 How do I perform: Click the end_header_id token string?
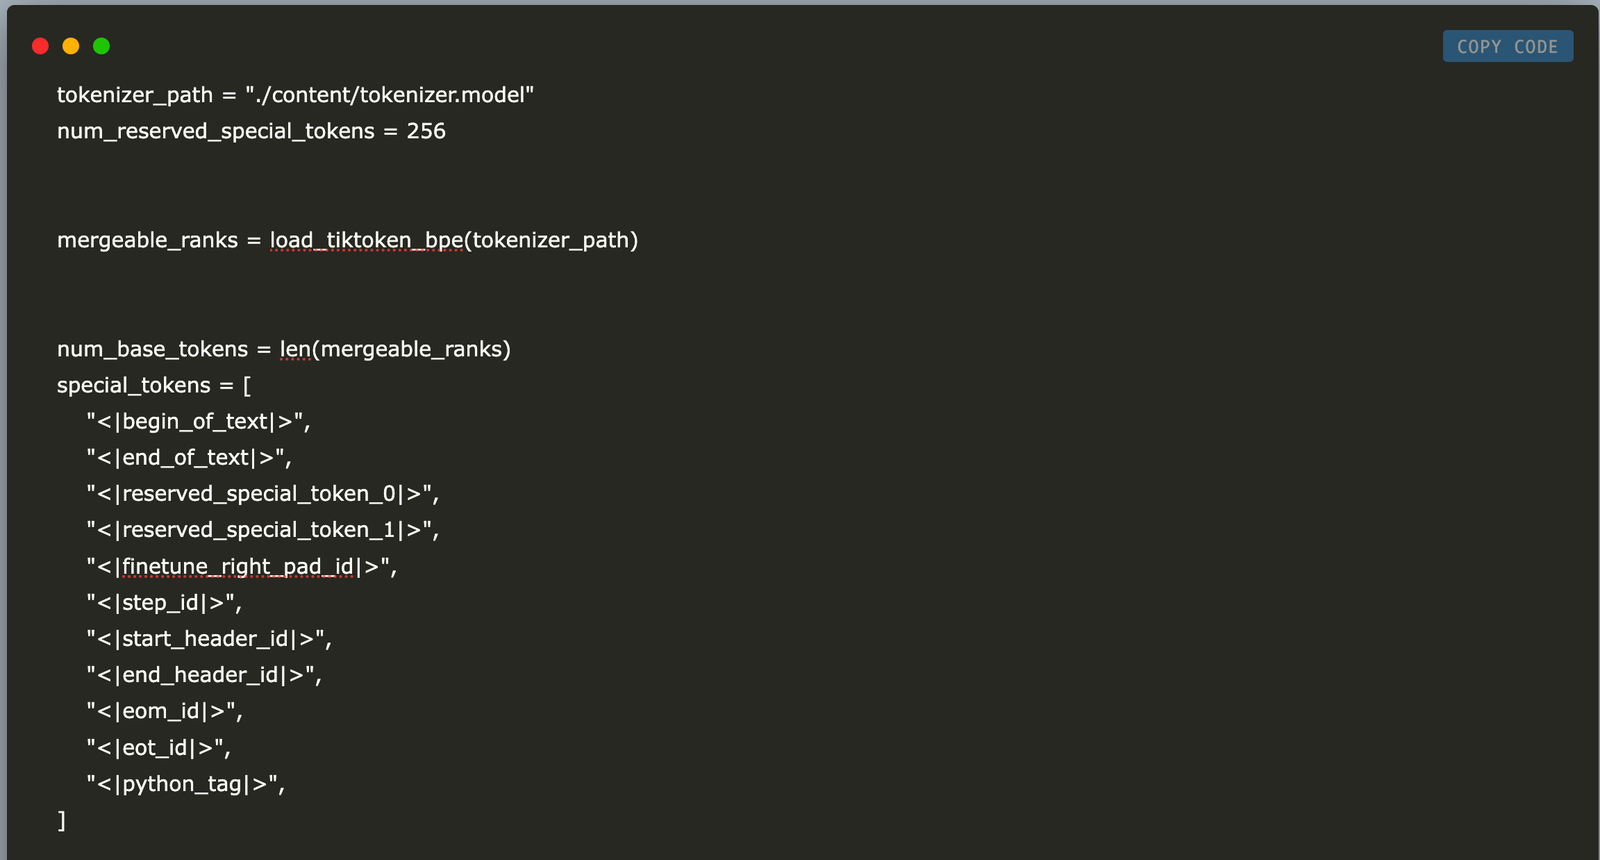click(203, 675)
